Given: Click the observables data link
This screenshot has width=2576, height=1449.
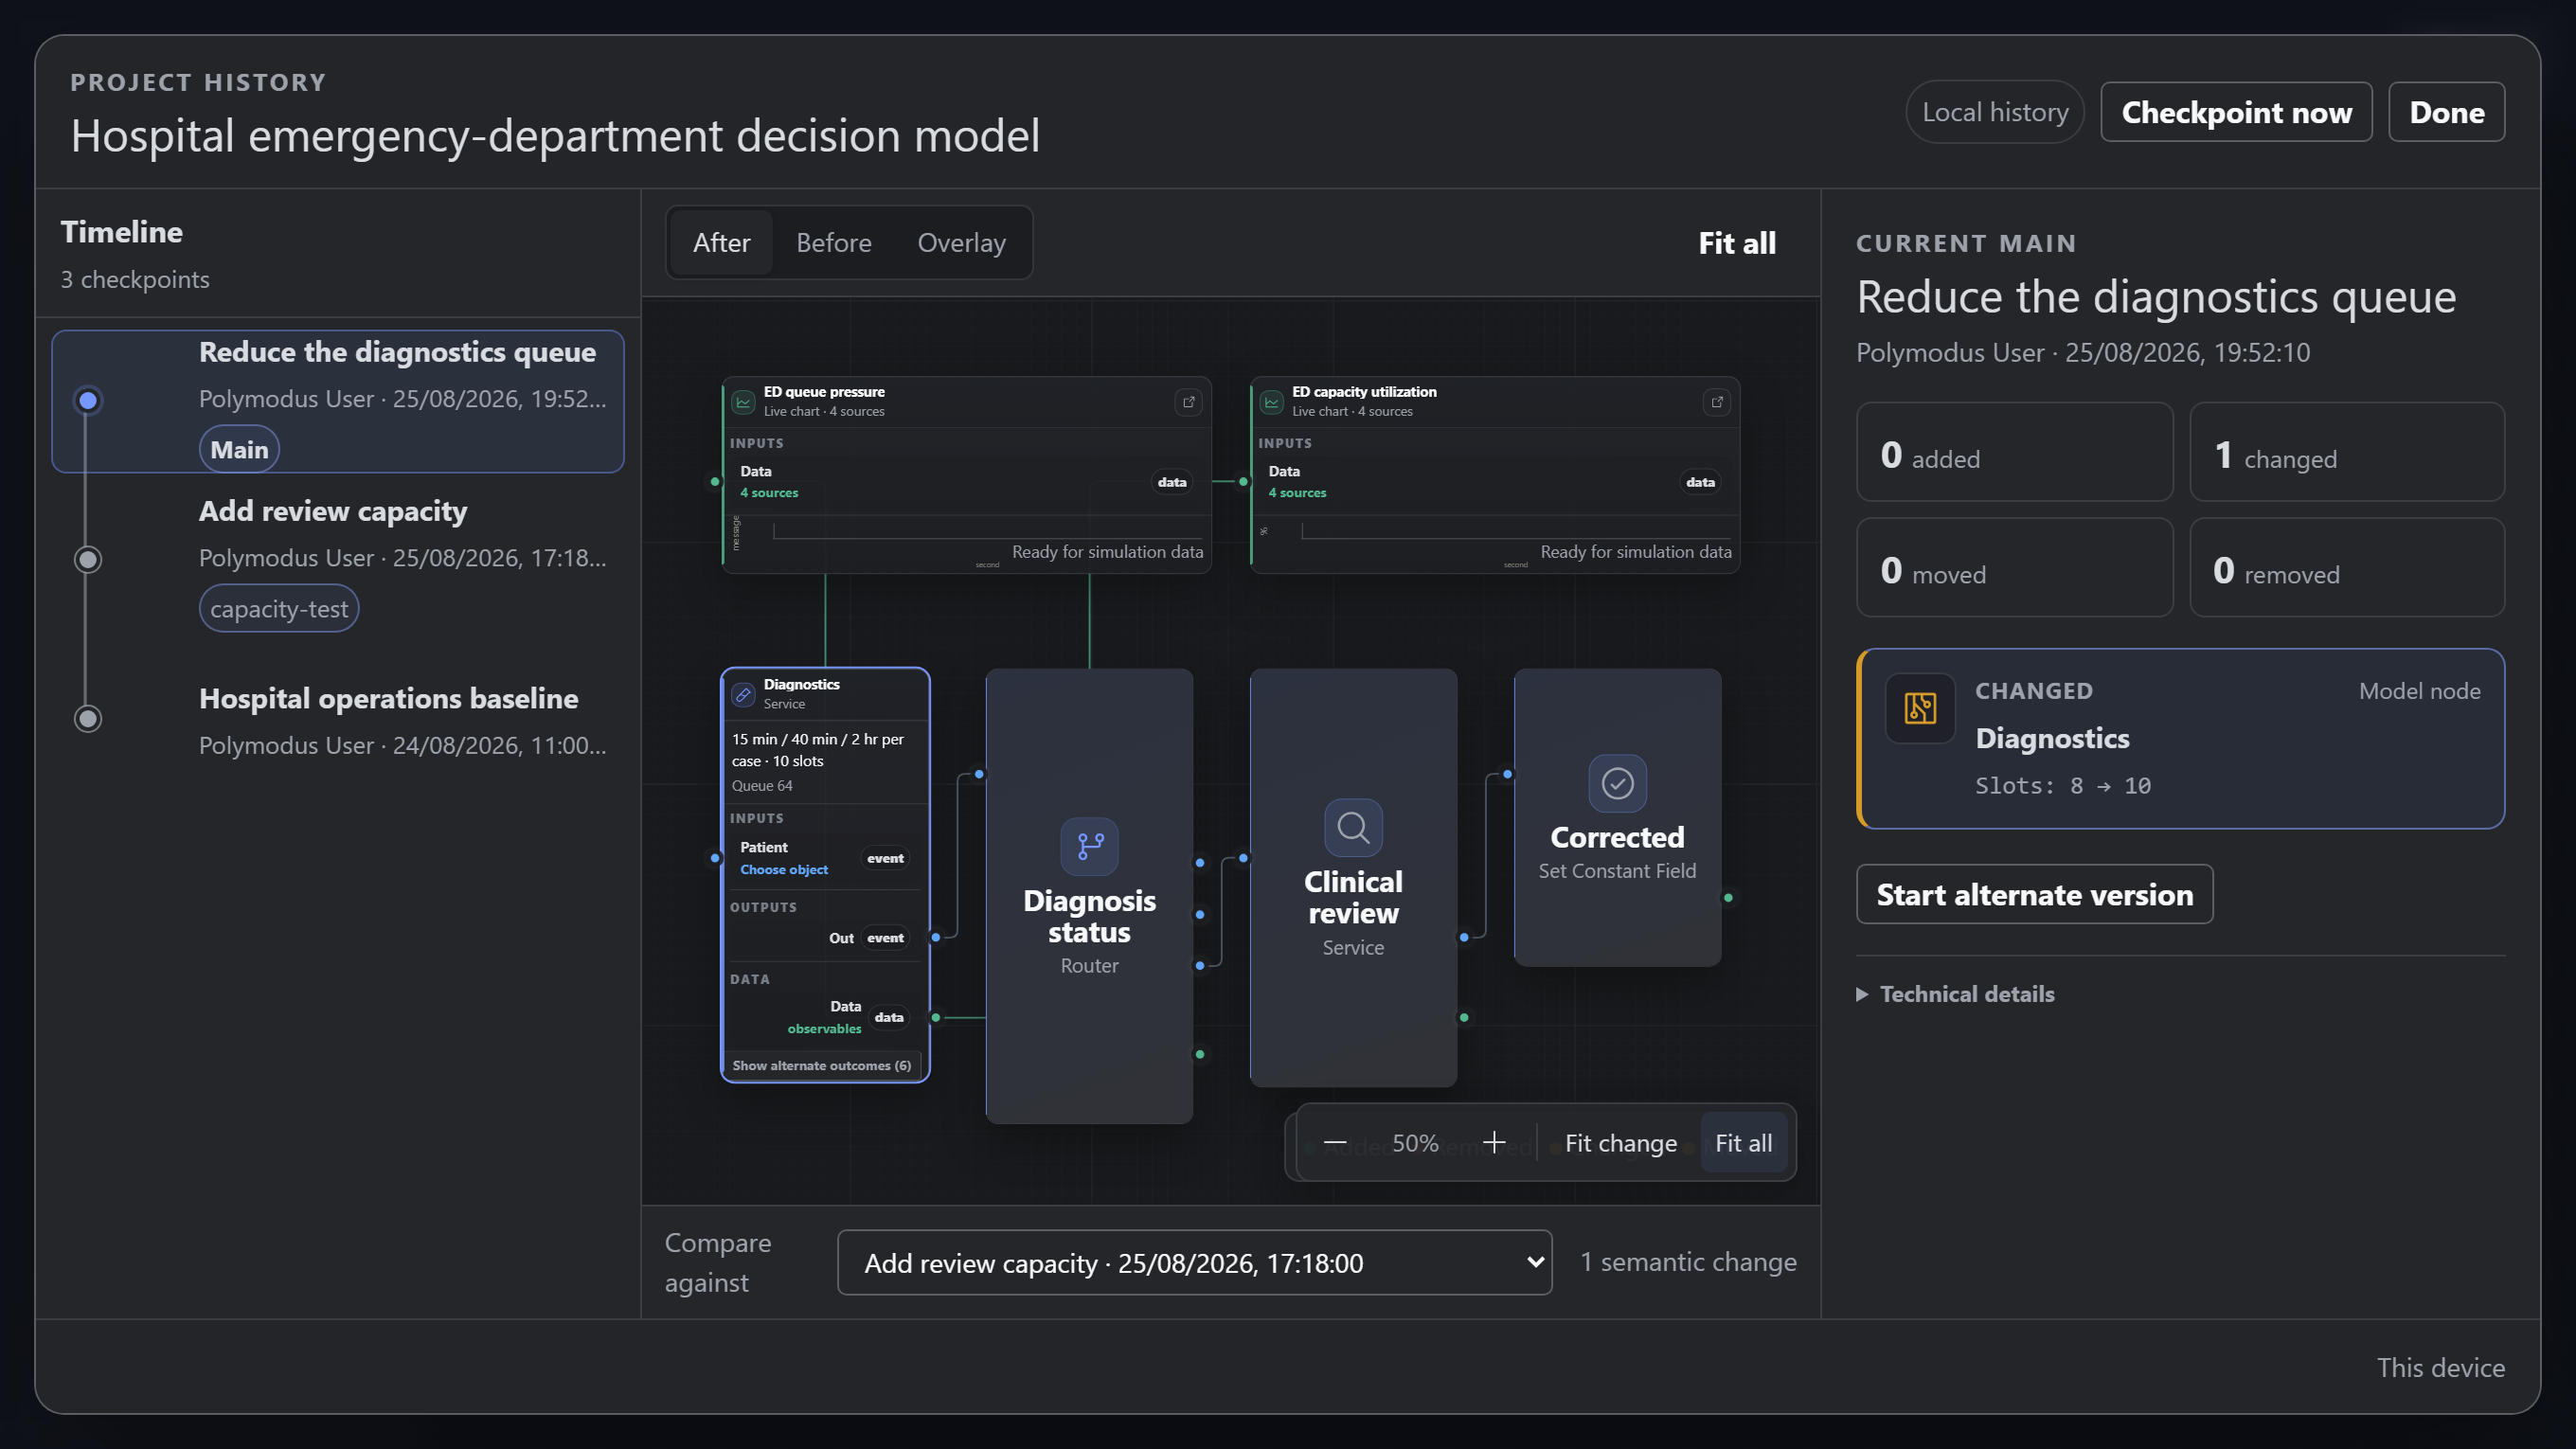Looking at the screenshot, I should point(823,1029).
